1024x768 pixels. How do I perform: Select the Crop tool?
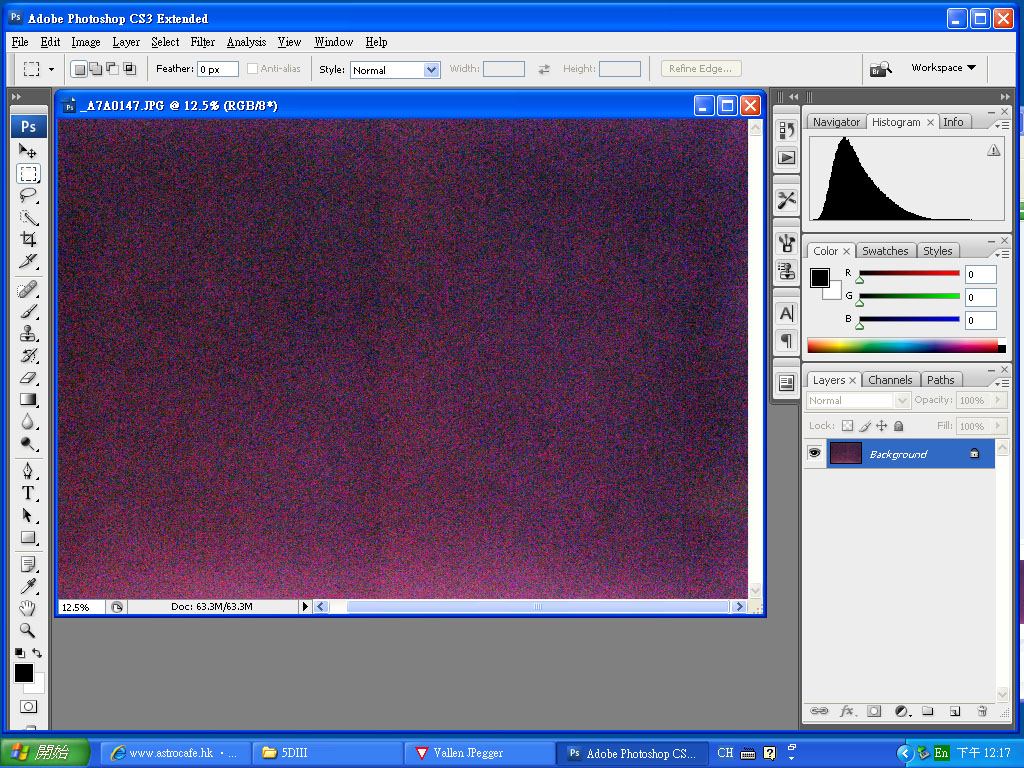pos(28,240)
